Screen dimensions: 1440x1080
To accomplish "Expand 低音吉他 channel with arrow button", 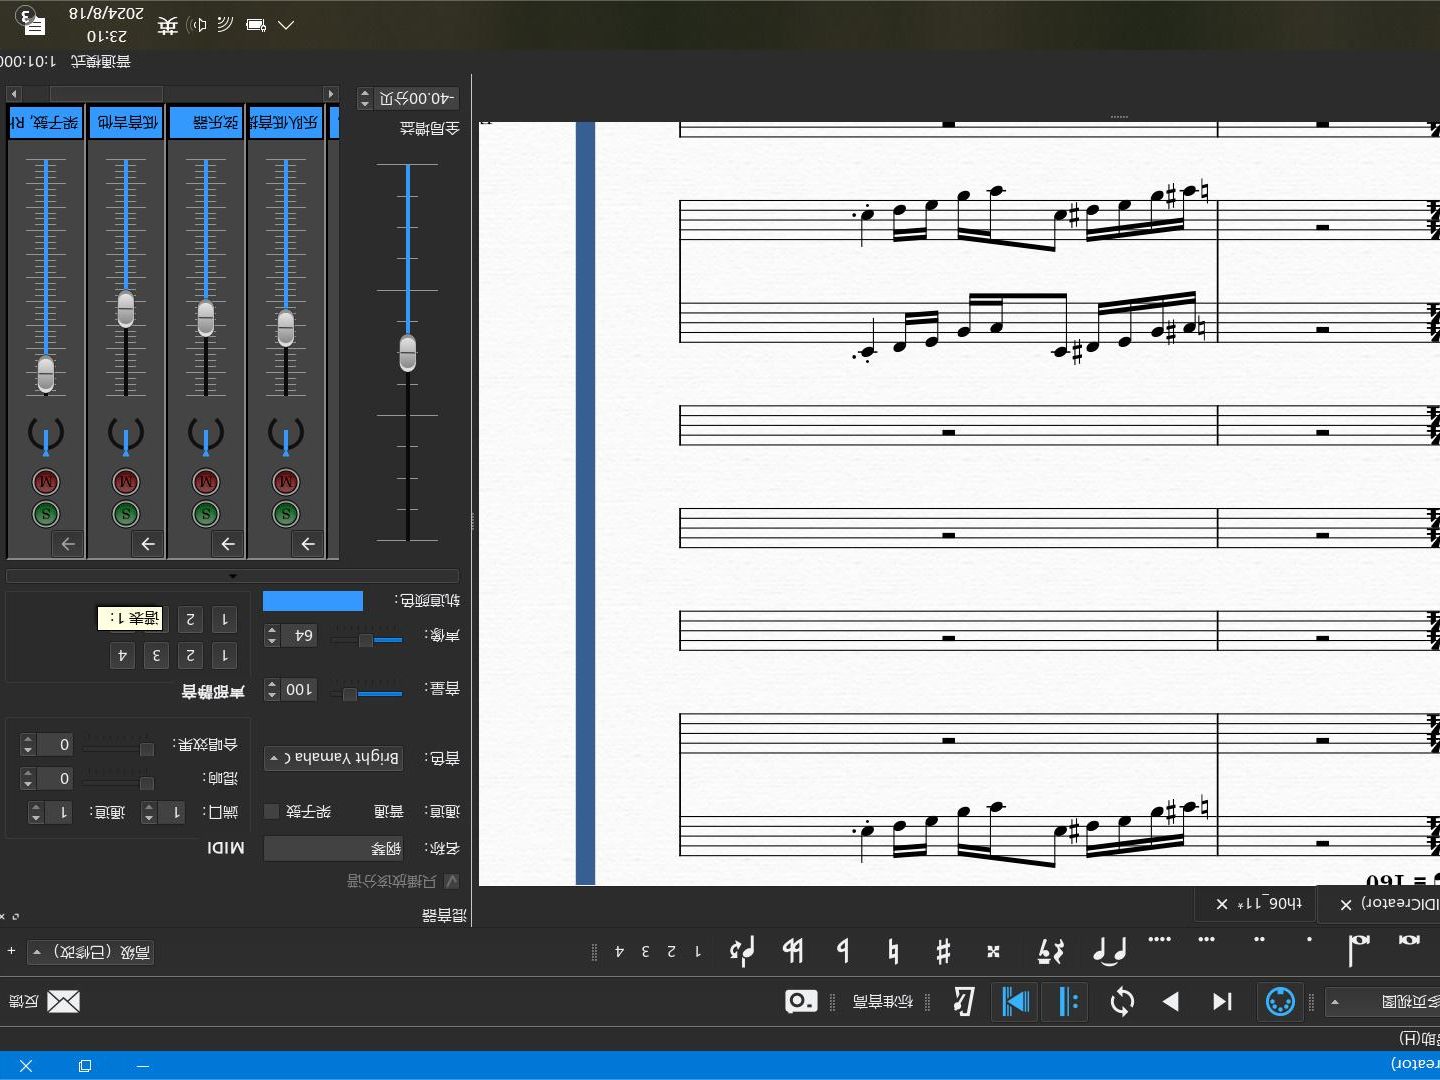I will 147,544.
